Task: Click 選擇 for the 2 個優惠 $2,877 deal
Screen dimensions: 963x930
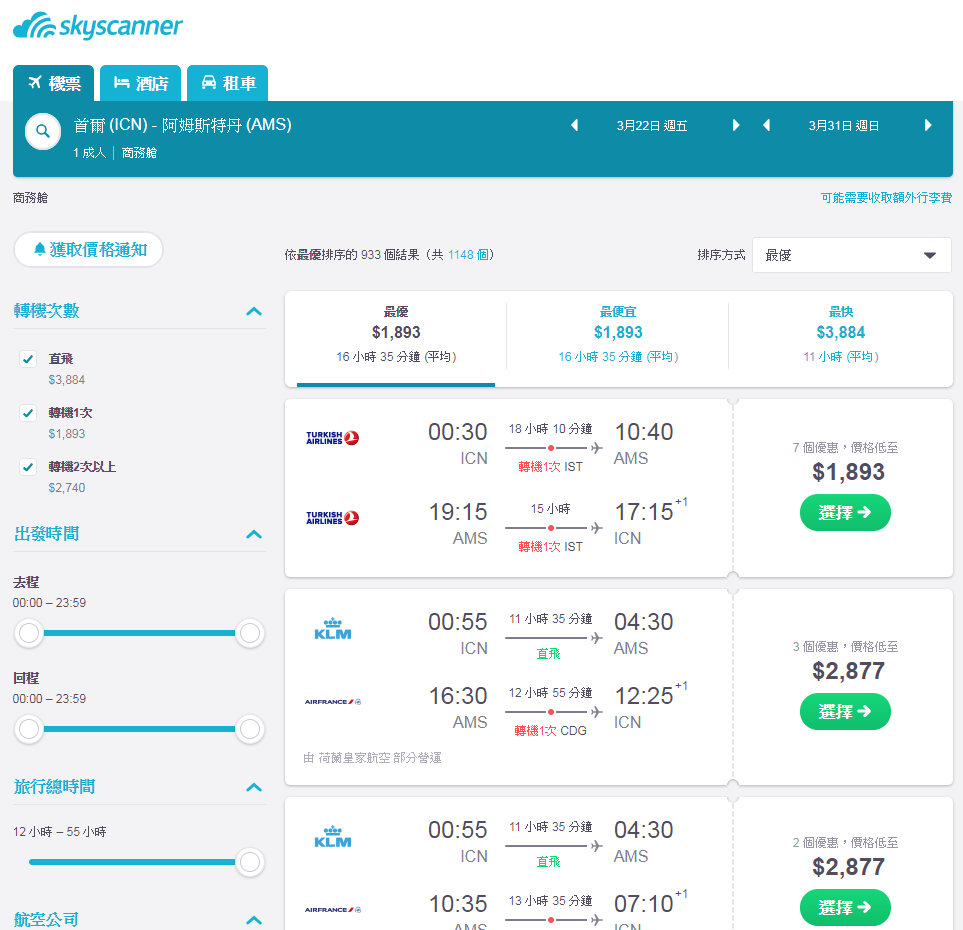Action: [x=845, y=907]
